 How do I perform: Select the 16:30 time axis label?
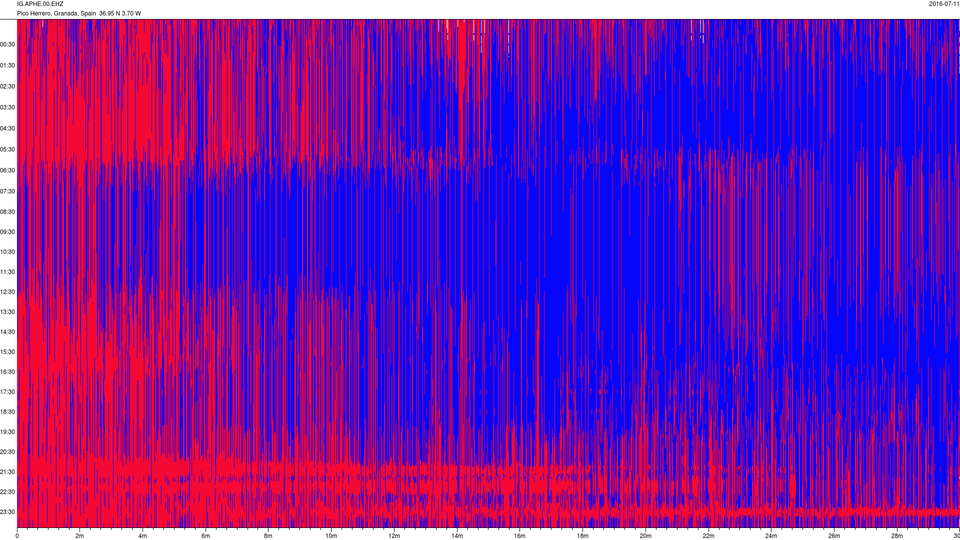(7, 372)
